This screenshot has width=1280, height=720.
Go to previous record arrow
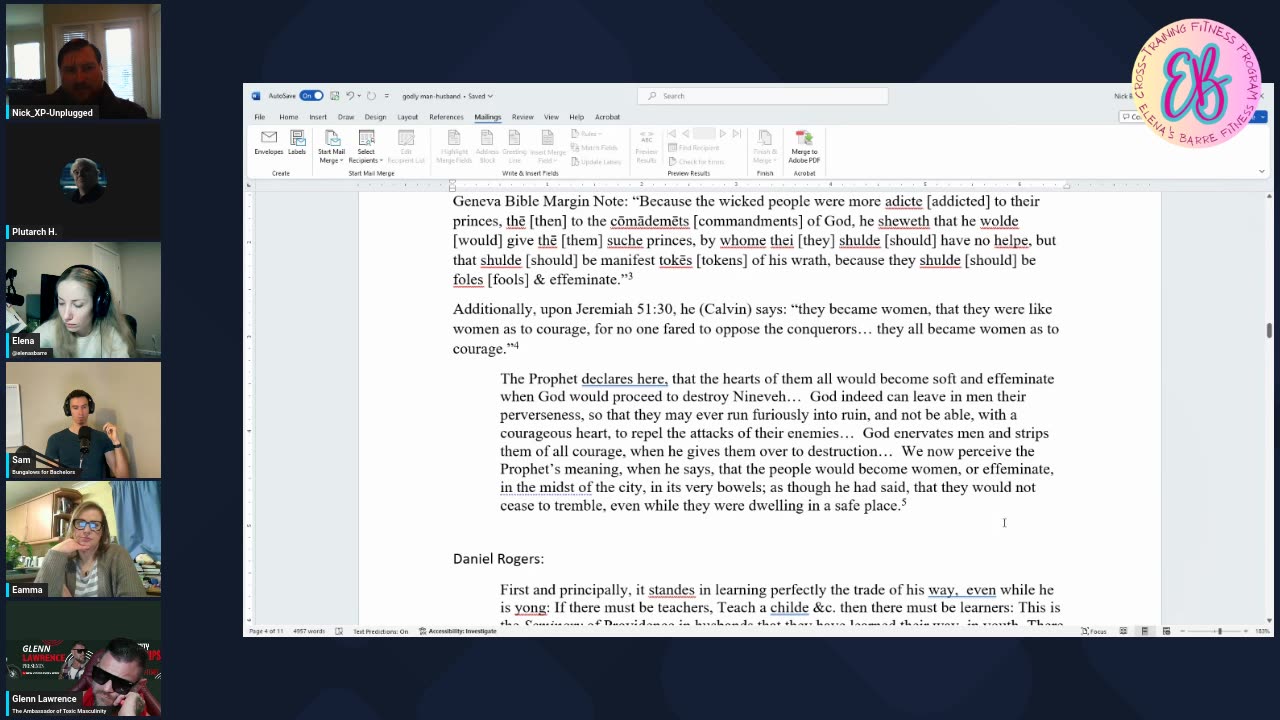point(685,134)
